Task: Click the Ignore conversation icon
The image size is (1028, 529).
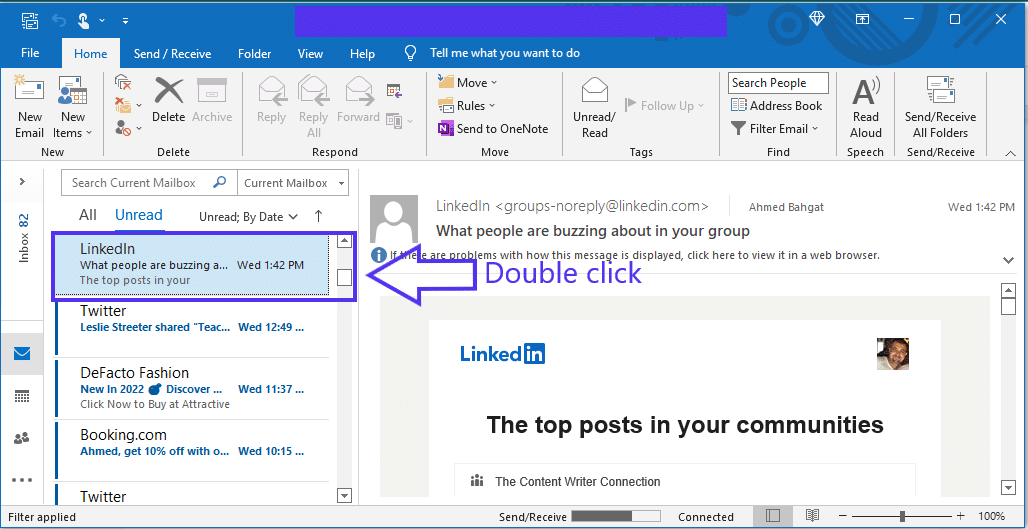Action: coord(123,83)
